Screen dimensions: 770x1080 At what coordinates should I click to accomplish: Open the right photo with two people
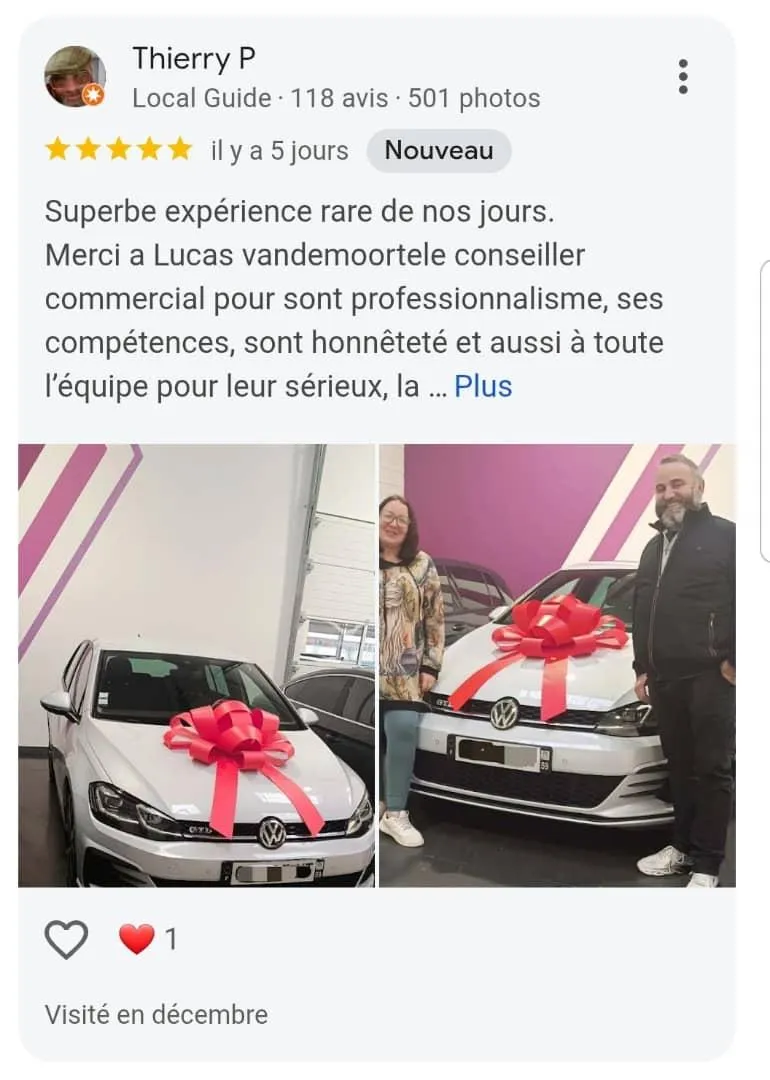[x=557, y=665]
